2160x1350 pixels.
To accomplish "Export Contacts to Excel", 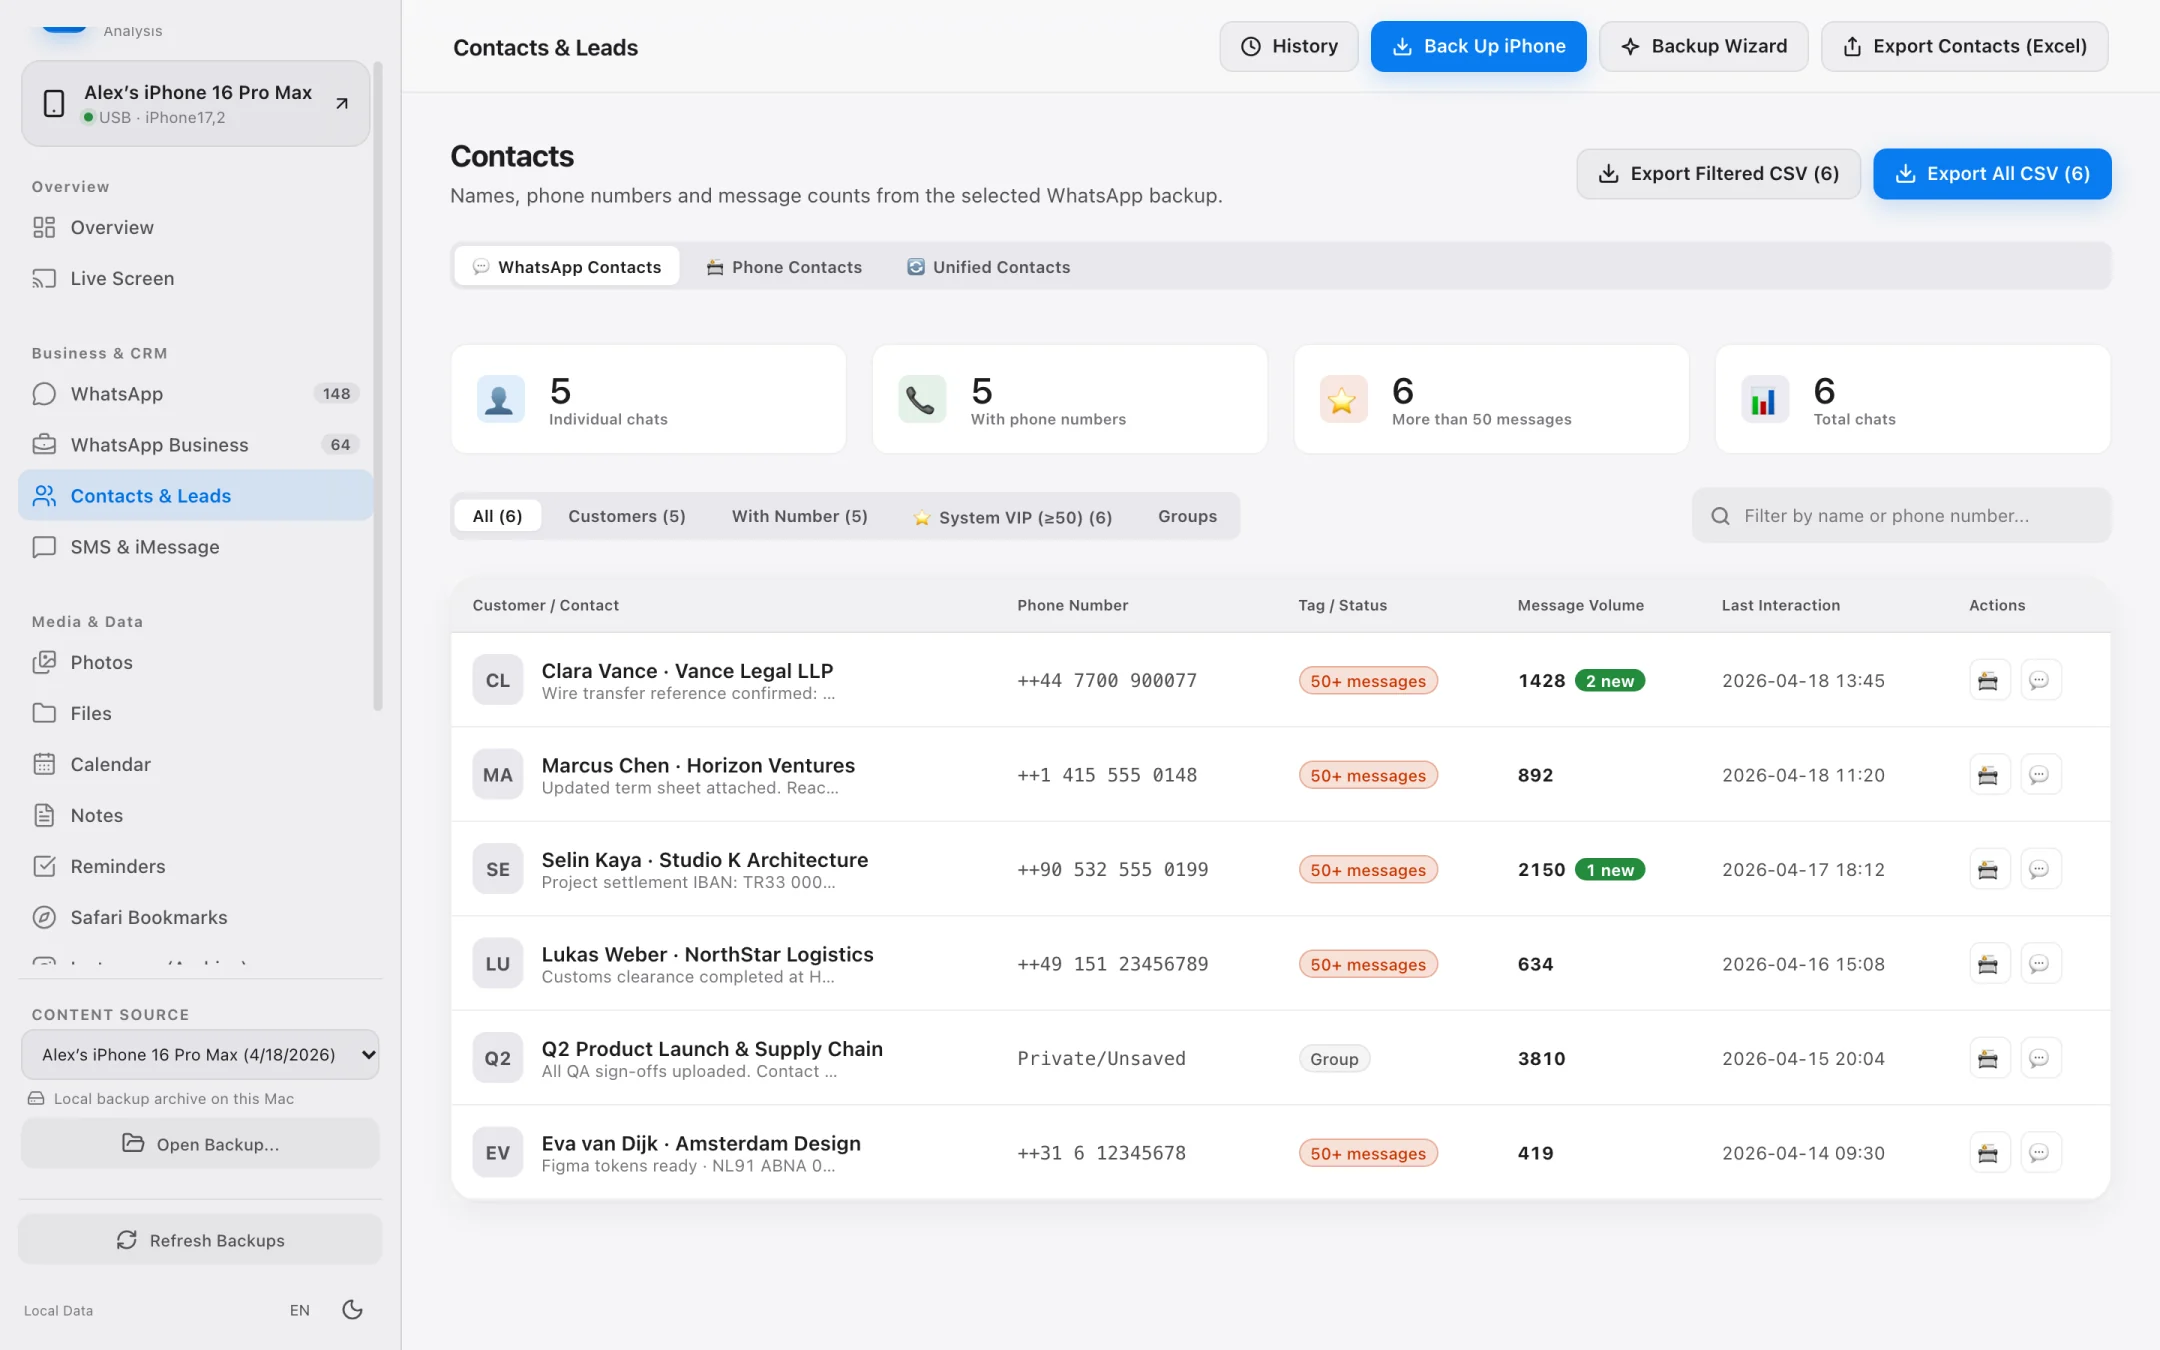I will point(1964,46).
